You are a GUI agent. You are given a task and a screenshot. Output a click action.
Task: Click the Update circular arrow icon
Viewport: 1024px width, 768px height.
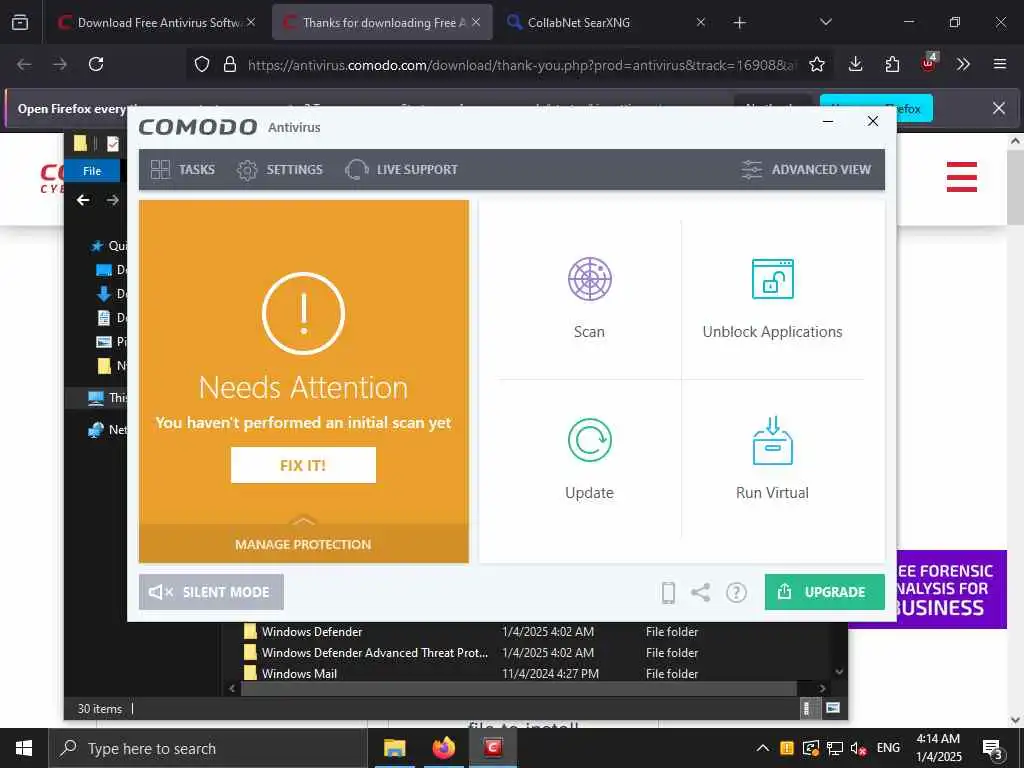coord(589,440)
